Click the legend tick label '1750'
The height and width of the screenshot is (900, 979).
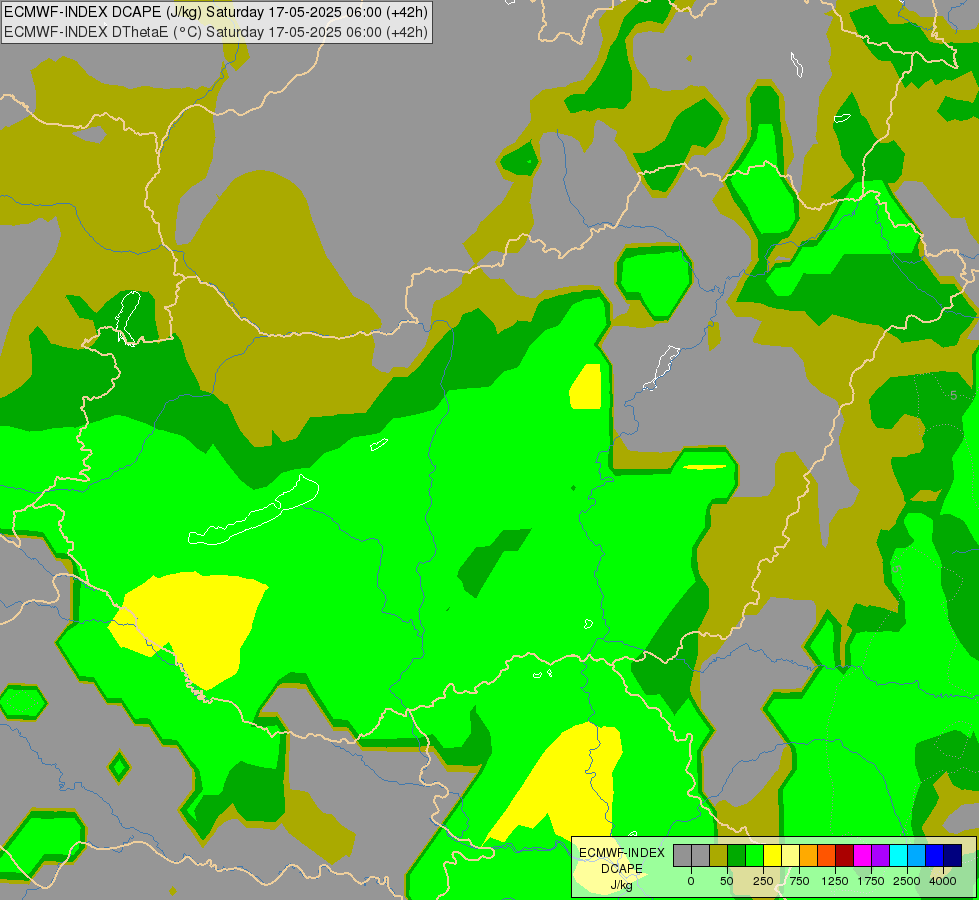[x=871, y=881]
